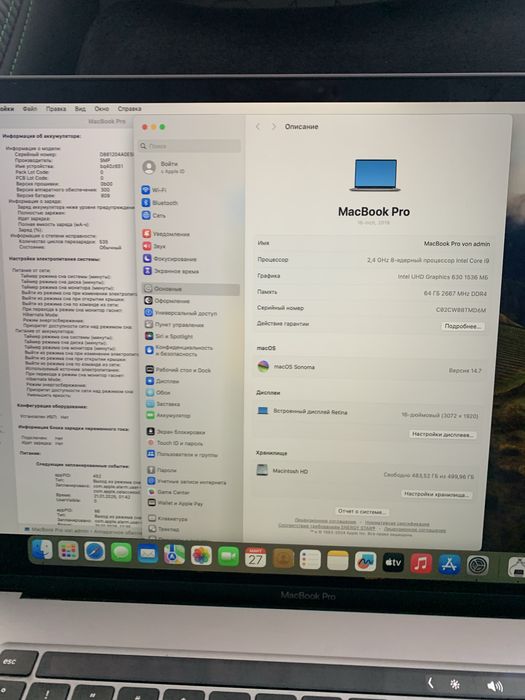The width and height of the screenshot is (525, 700).
Task: Go back with left chevron
Action: click(258, 127)
